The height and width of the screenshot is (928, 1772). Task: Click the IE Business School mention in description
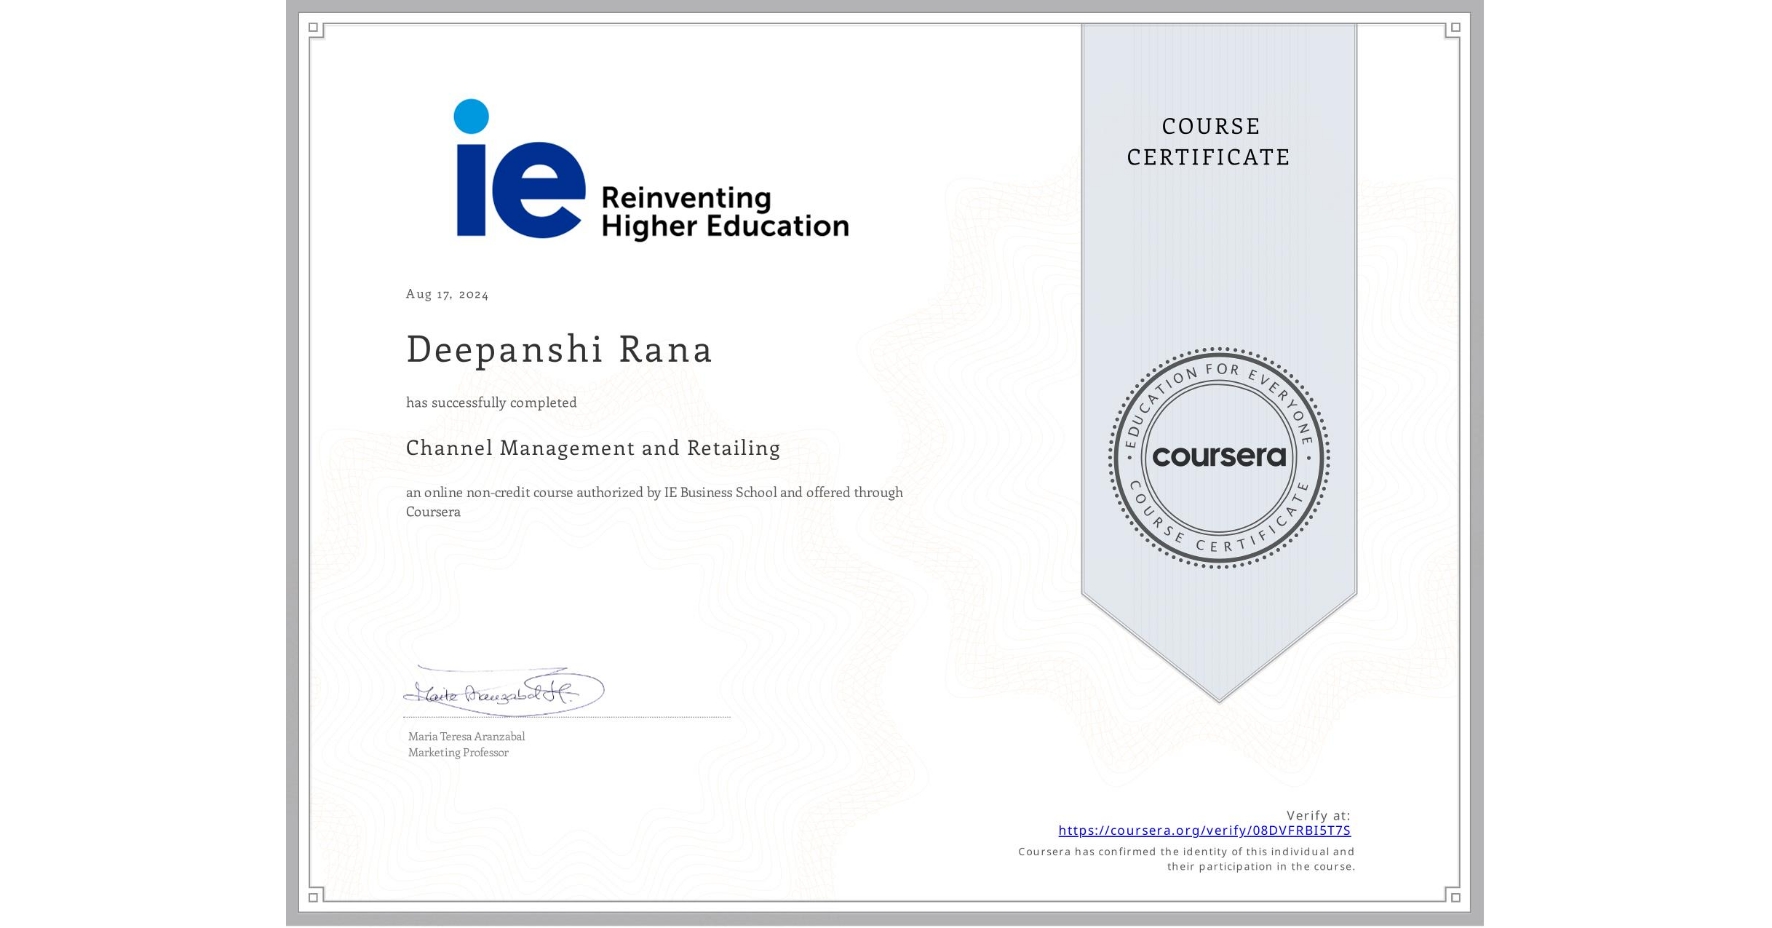[x=721, y=491]
